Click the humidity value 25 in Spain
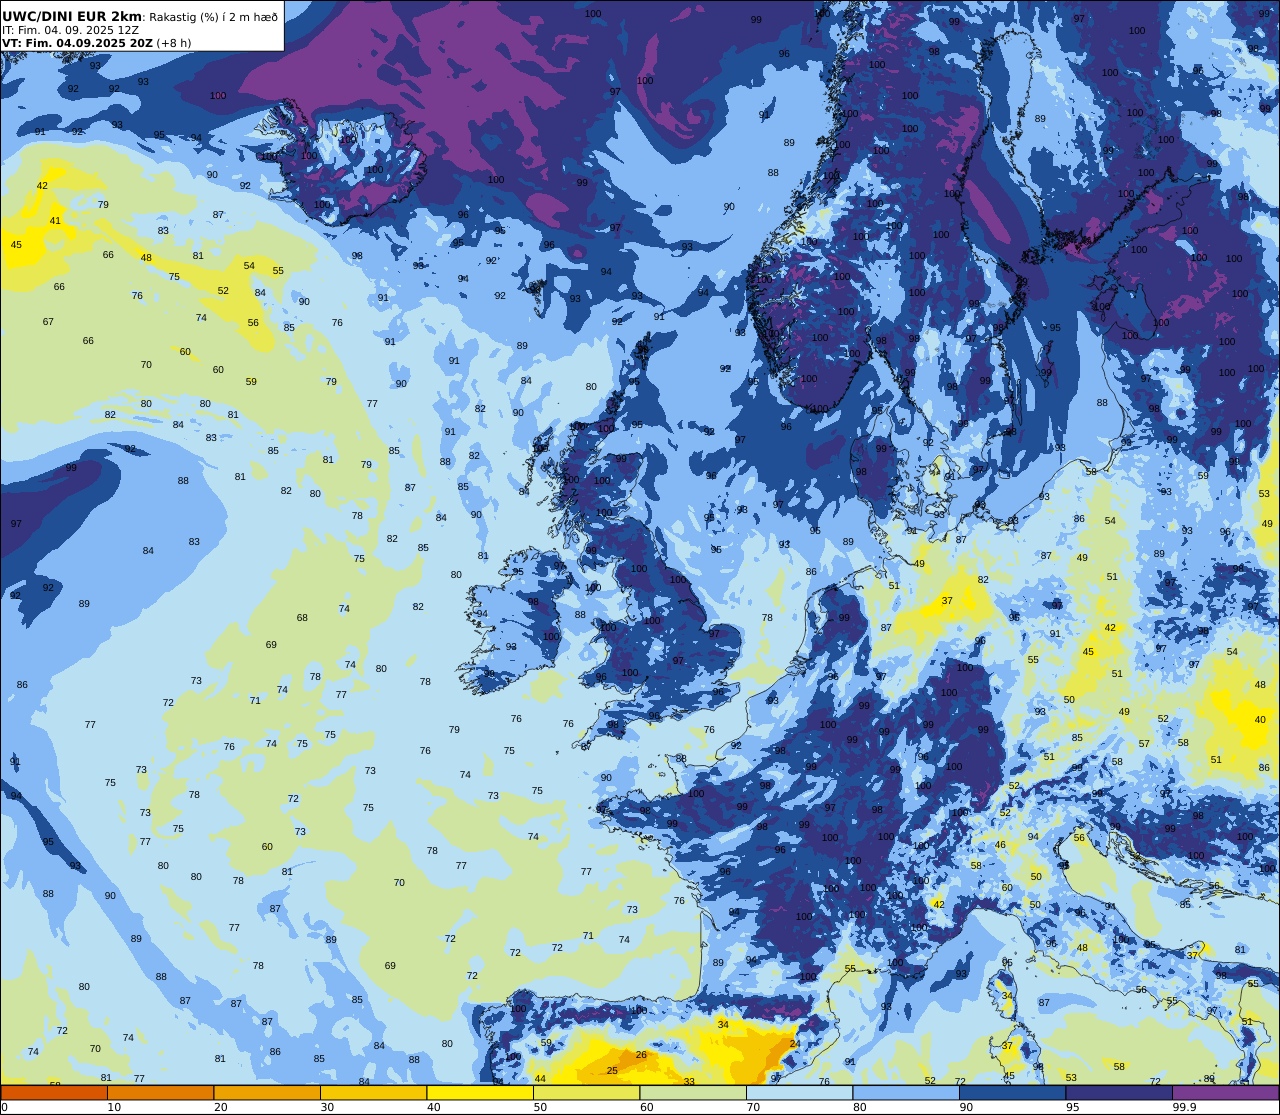The width and height of the screenshot is (1280, 1115). 612,1071
